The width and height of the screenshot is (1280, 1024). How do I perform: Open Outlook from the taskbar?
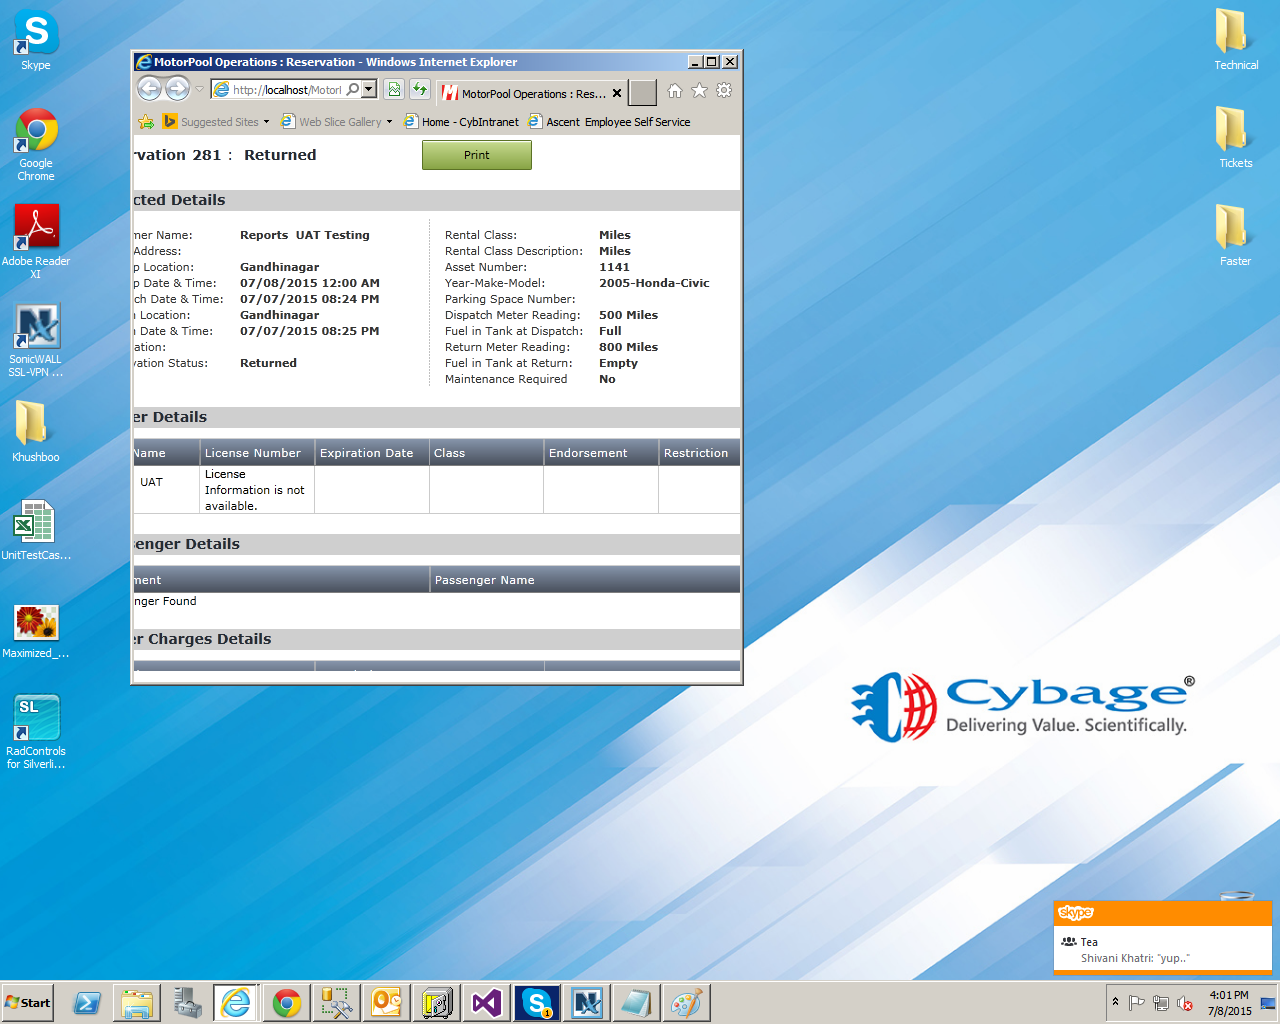(x=387, y=1003)
